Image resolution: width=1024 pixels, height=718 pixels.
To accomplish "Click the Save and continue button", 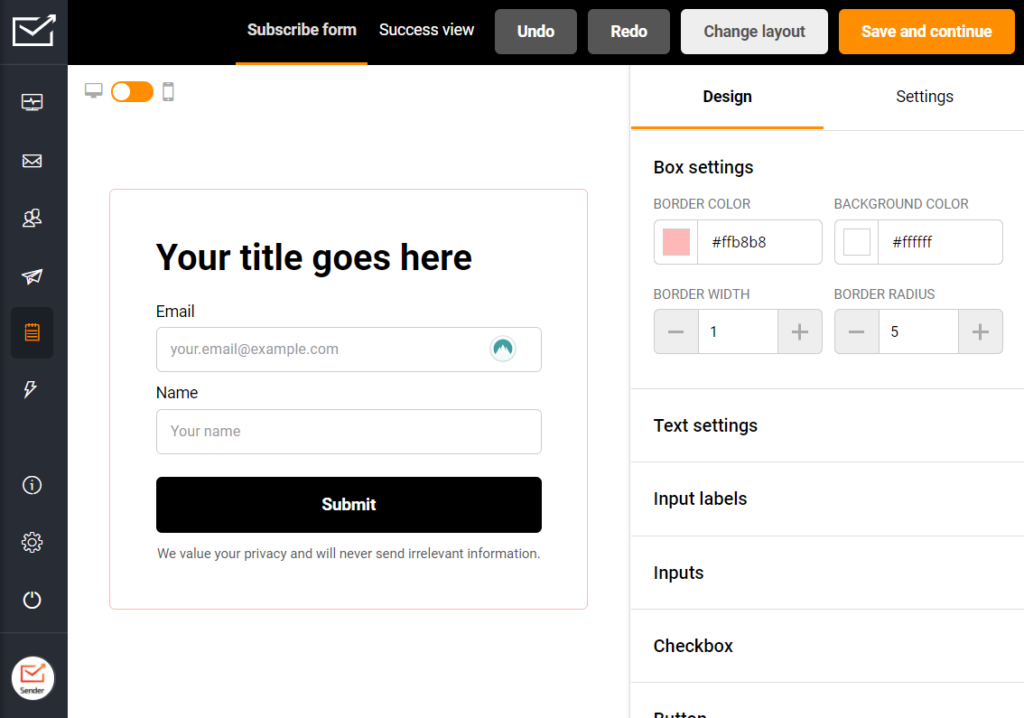I will (x=926, y=32).
